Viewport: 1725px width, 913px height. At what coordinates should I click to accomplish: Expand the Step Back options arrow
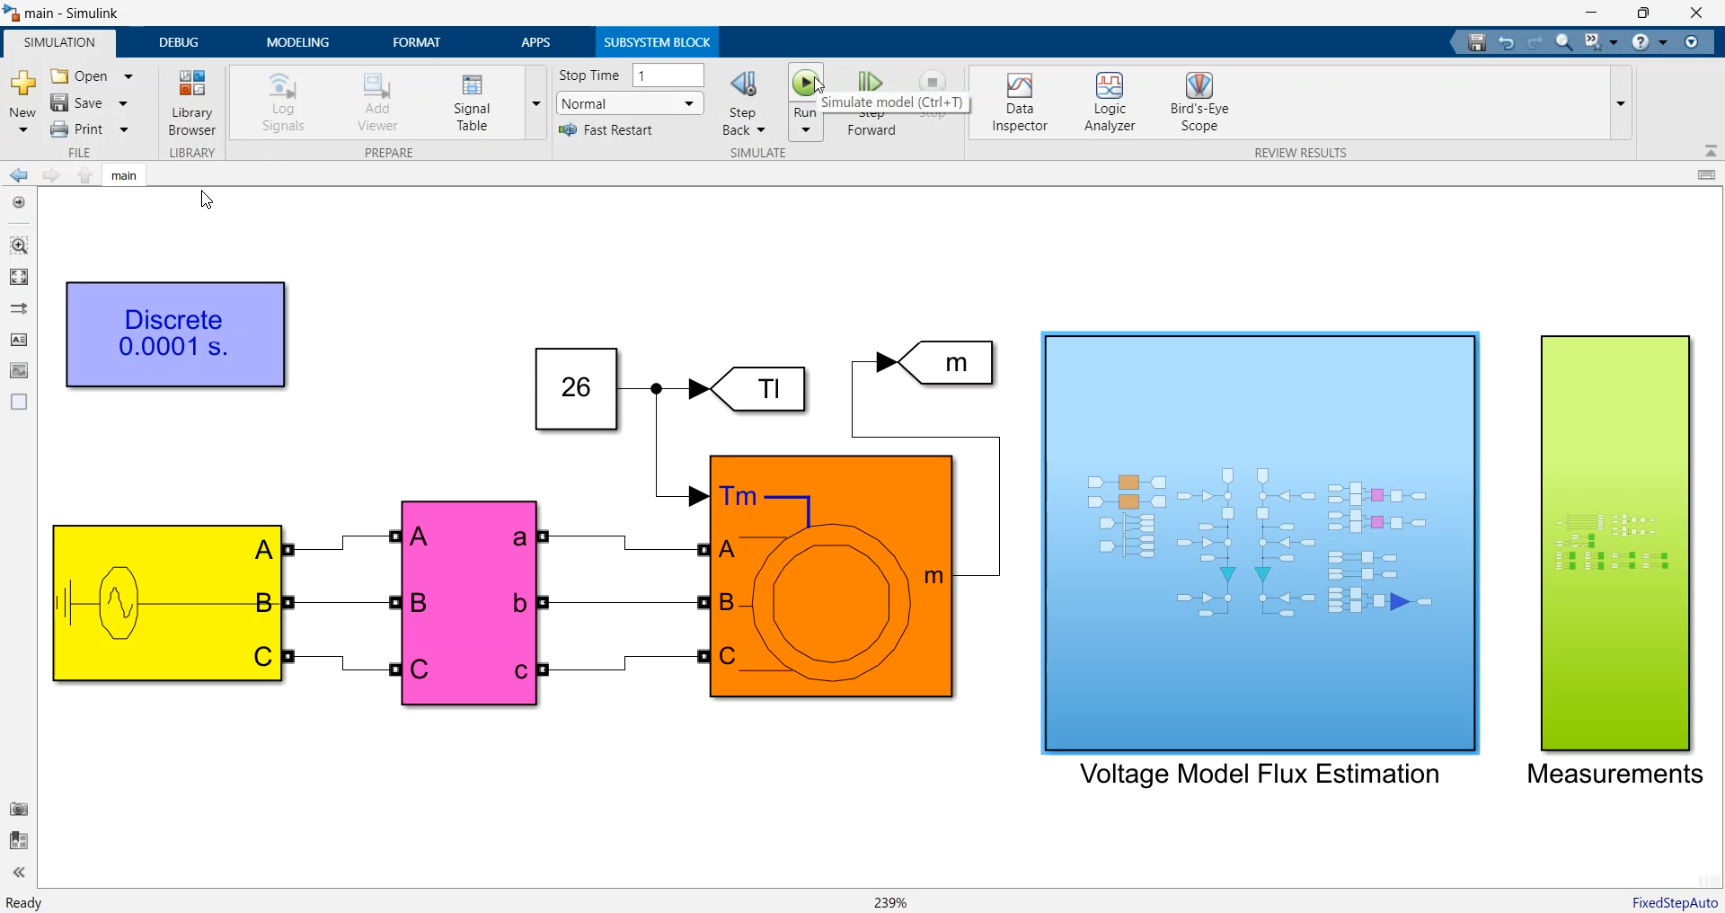tap(761, 130)
